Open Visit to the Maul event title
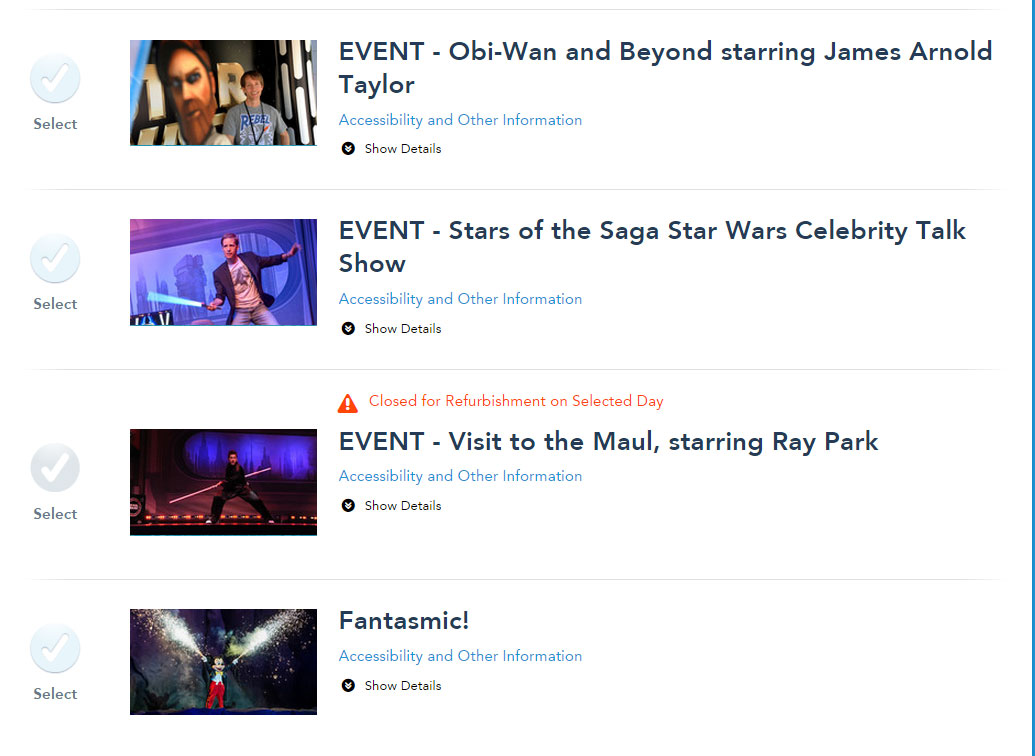Screen dimensions: 1035x756 coord(609,442)
